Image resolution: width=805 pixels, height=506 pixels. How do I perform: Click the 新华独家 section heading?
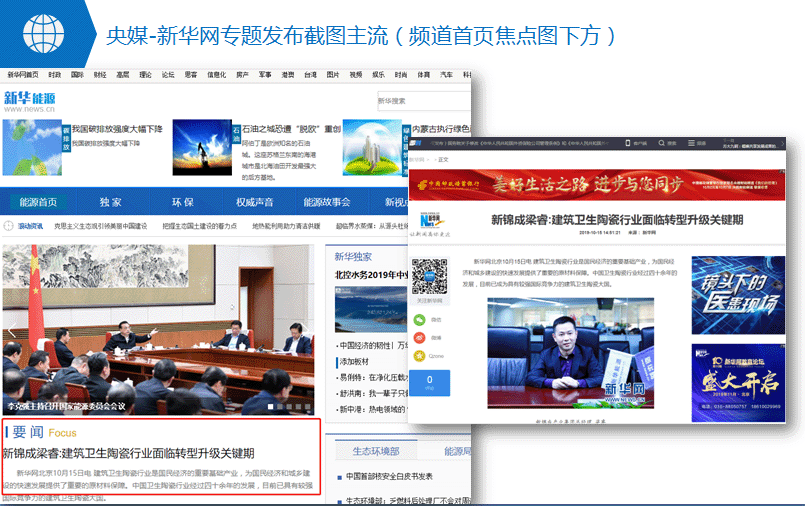pos(353,256)
